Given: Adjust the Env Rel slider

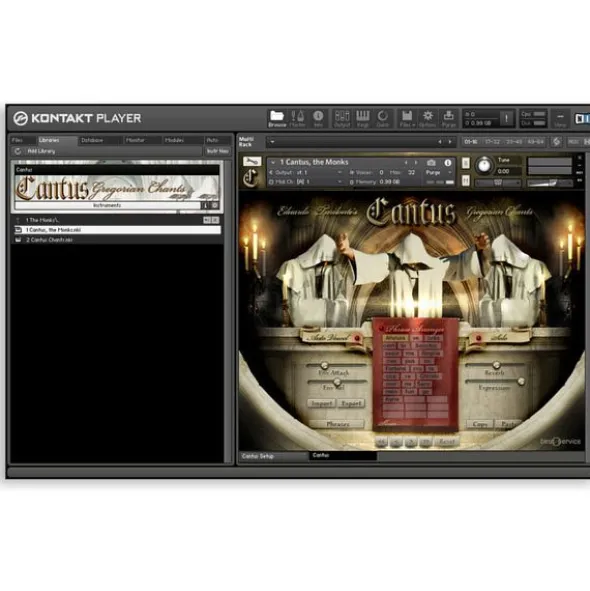Looking at the screenshot, I should click(x=337, y=382).
